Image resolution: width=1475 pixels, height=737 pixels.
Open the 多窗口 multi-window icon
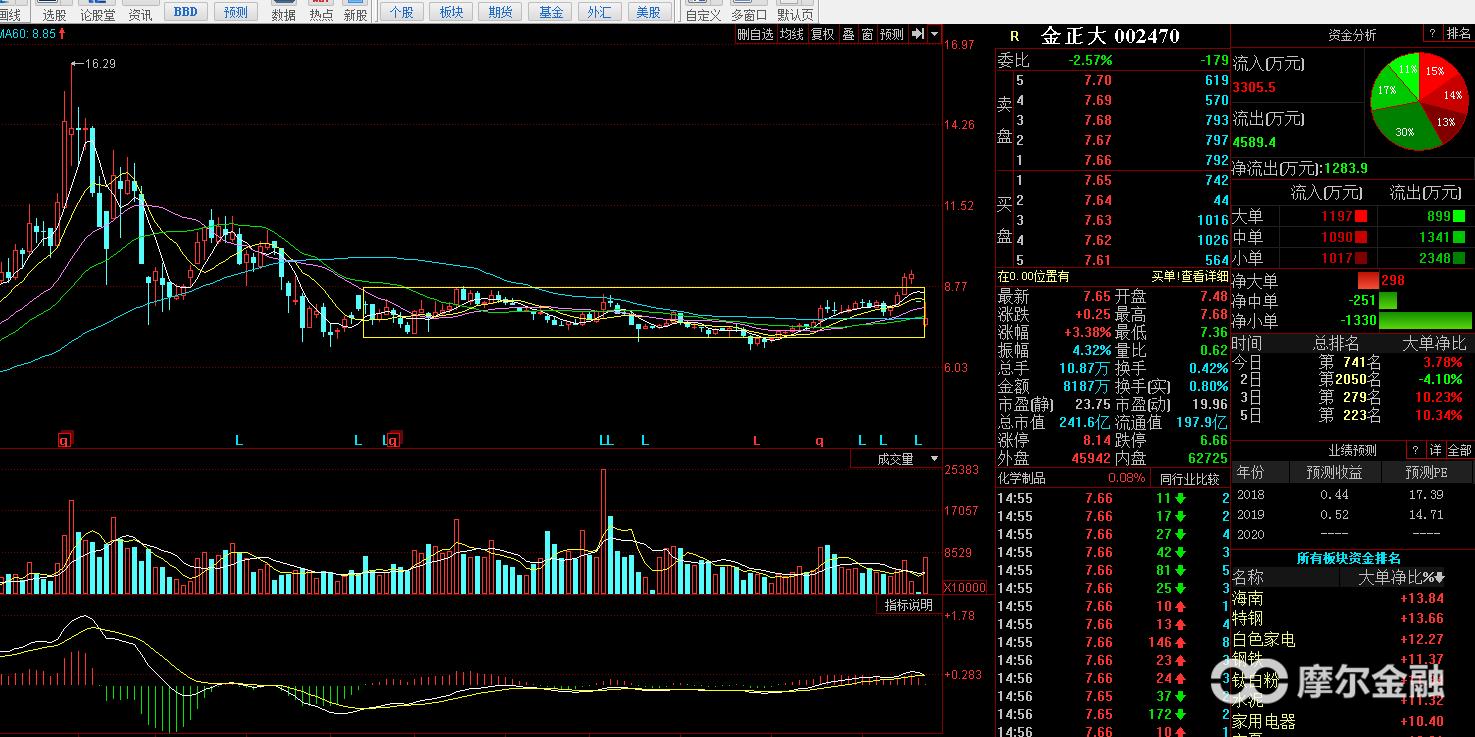(x=749, y=12)
